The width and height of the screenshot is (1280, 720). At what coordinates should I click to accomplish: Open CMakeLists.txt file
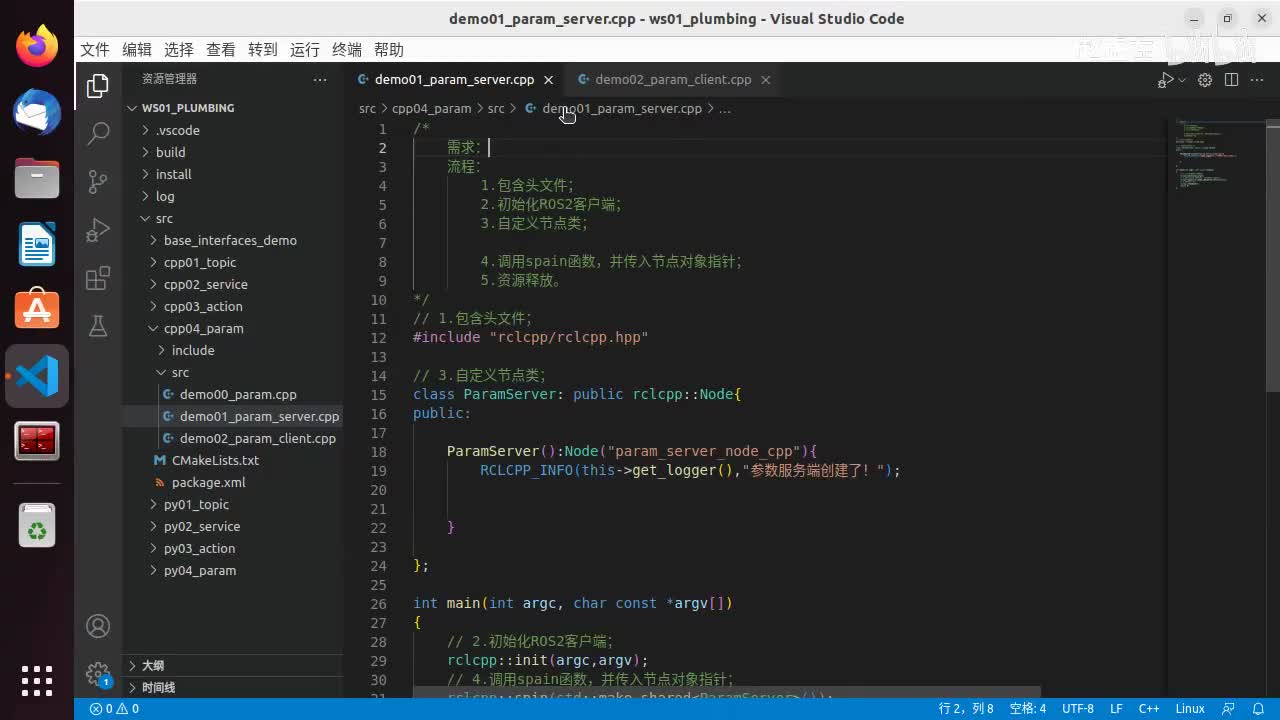tap(233, 460)
